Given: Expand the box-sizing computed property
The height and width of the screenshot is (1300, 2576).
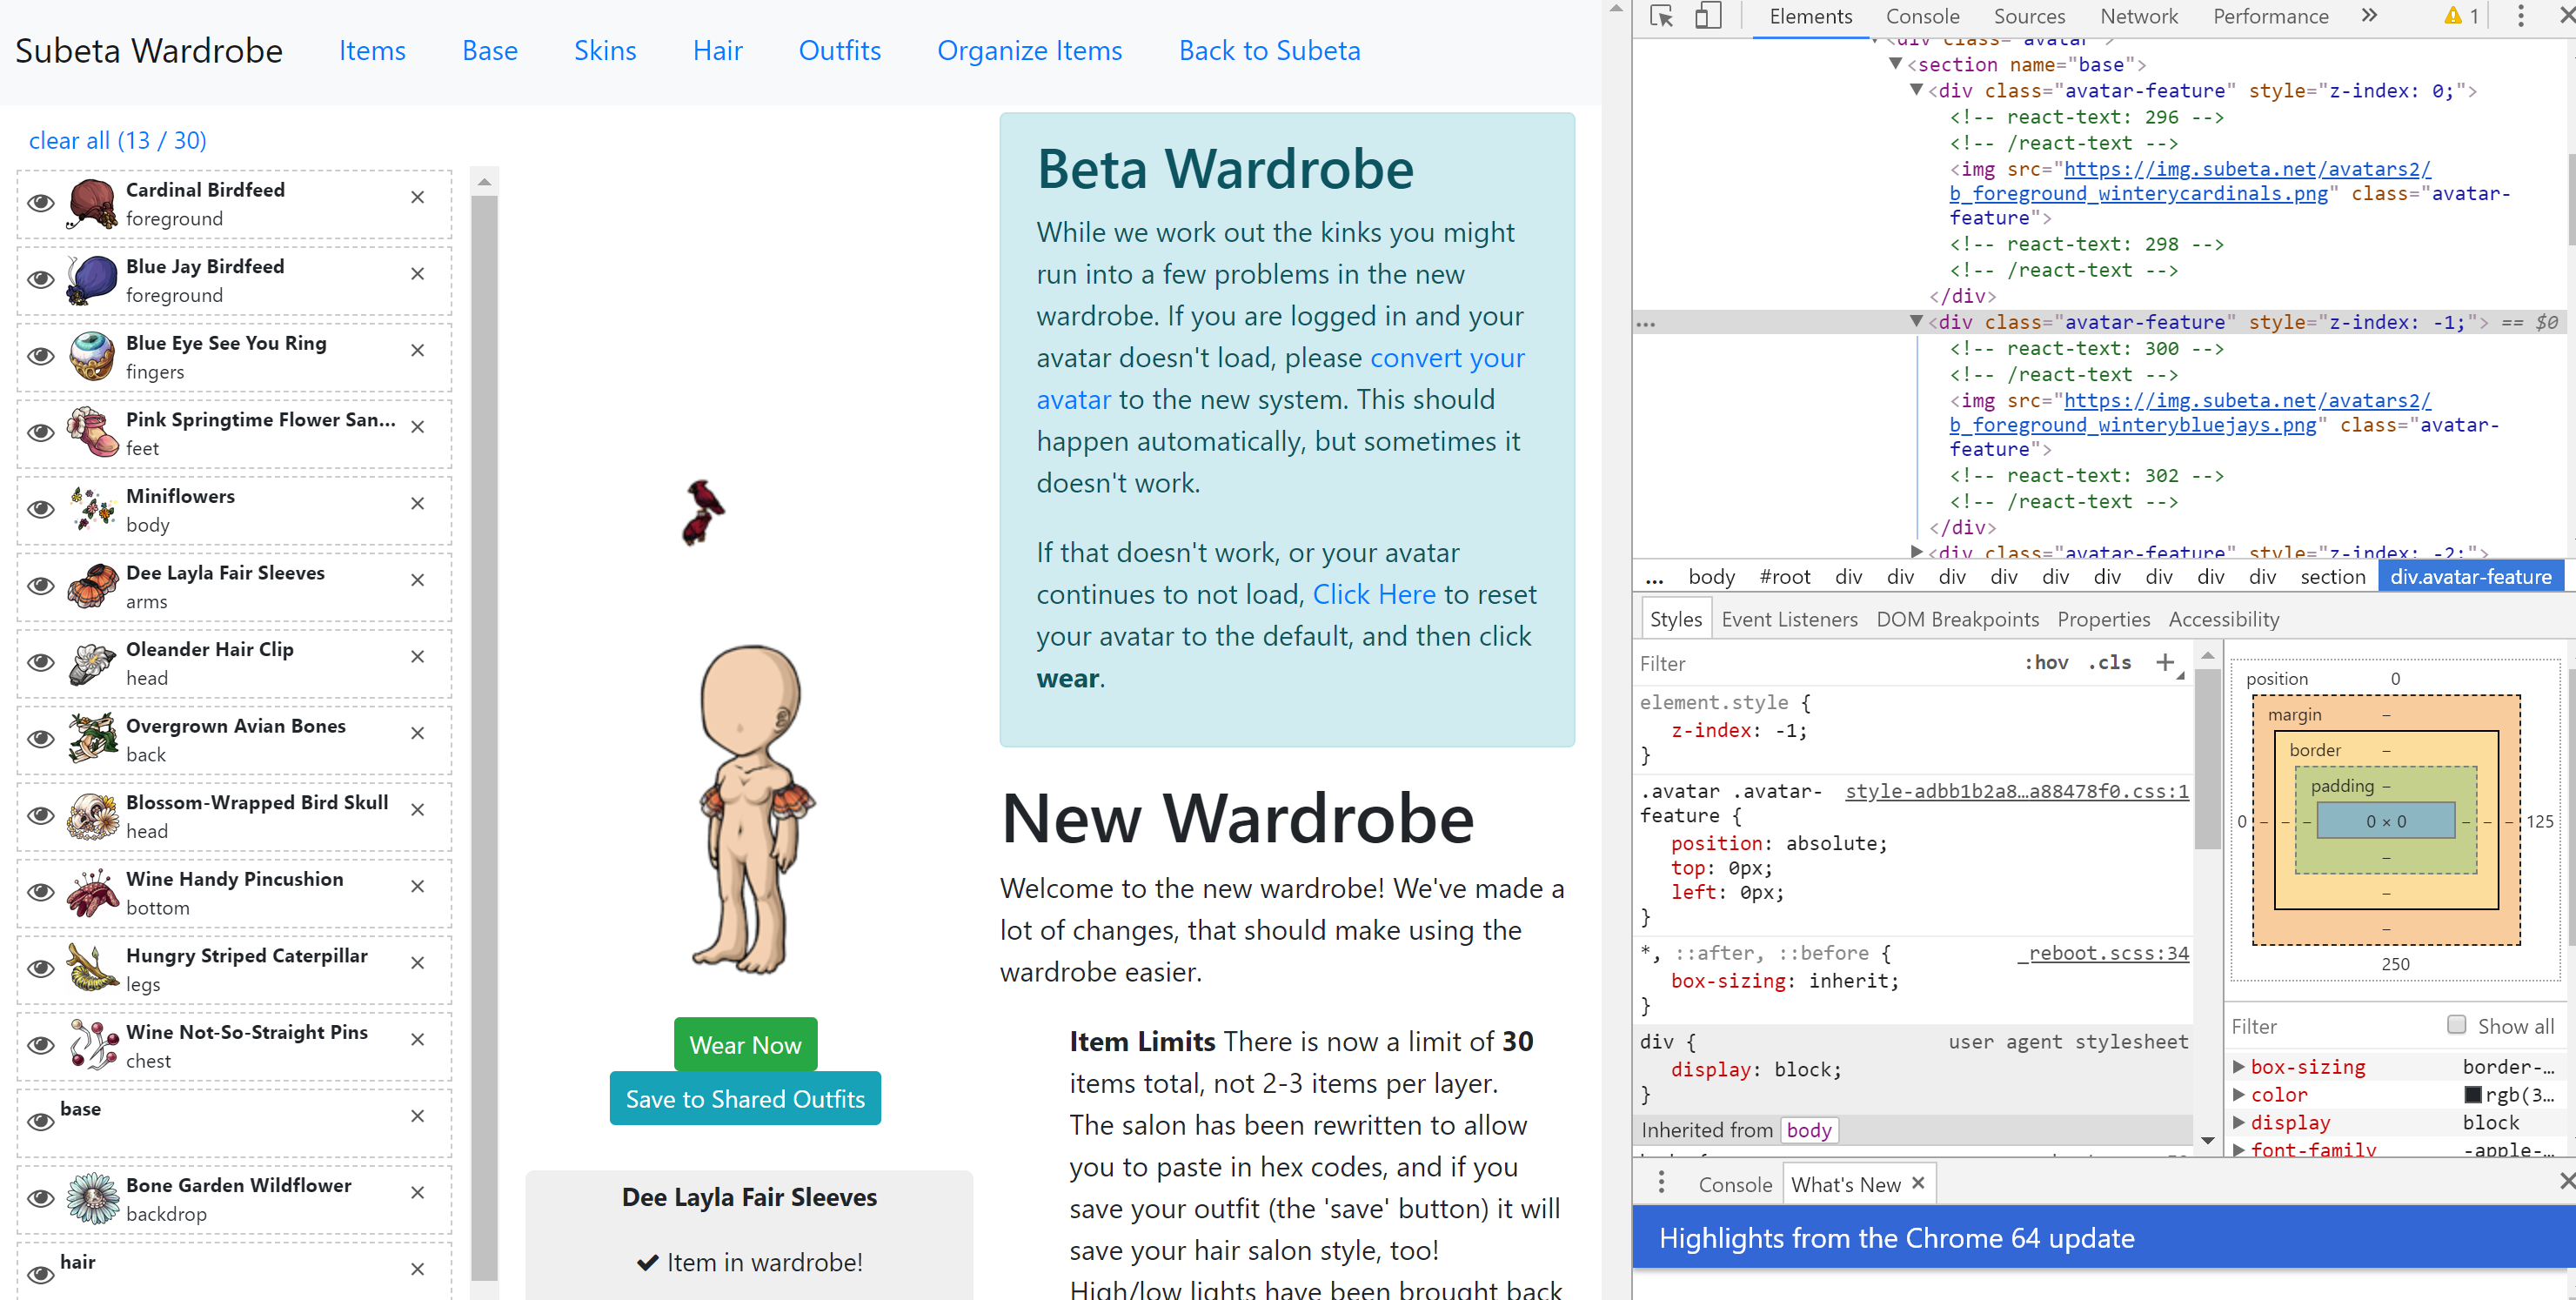Looking at the screenshot, I should point(2239,1066).
